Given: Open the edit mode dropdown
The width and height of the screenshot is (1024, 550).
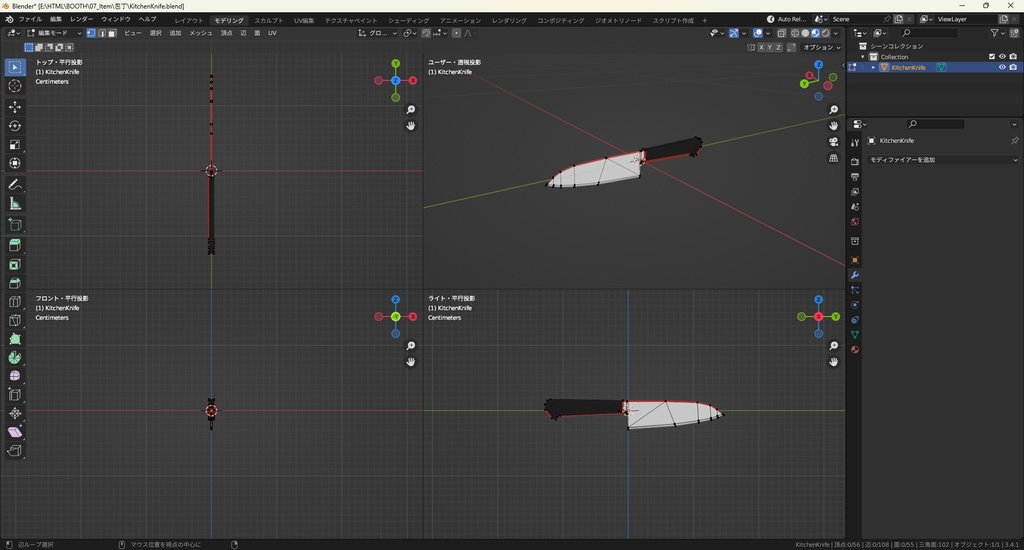Looking at the screenshot, I should pyautogui.click(x=54, y=33).
